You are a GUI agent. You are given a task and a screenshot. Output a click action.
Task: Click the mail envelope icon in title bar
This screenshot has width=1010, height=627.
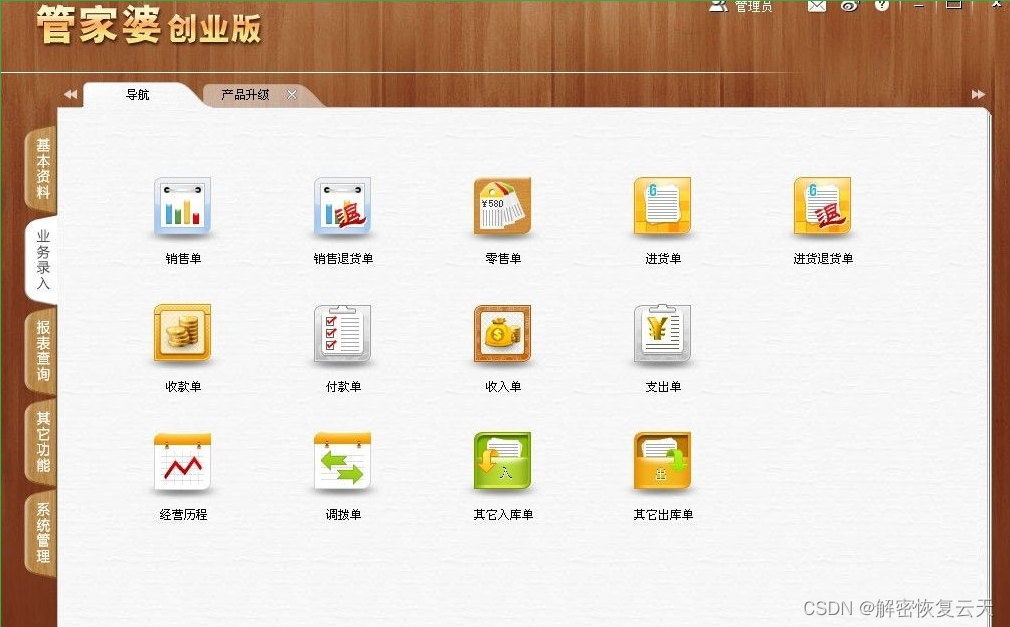click(x=817, y=6)
